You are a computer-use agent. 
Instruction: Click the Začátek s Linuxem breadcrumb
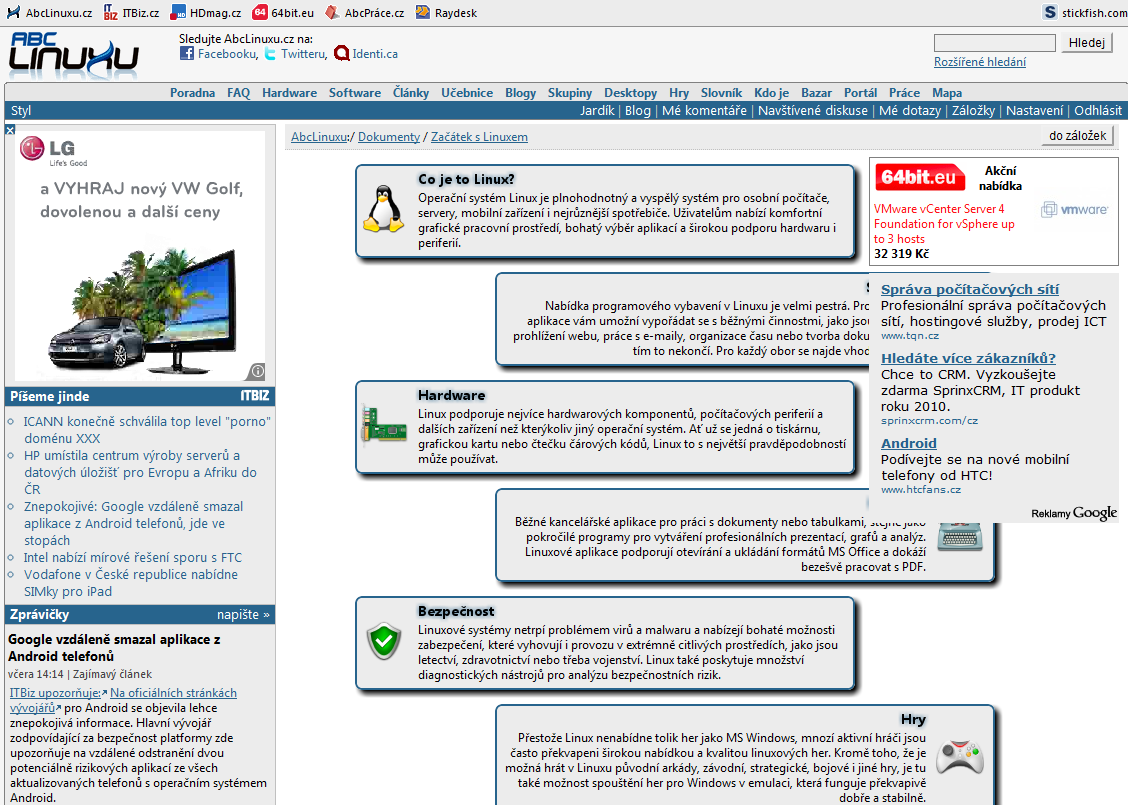point(479,137)
